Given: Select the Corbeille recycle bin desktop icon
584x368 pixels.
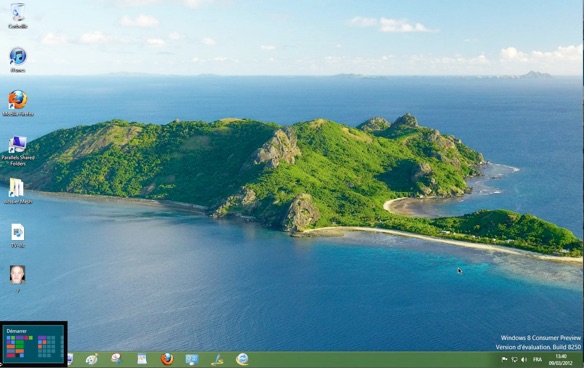Looking at the screenshot, I should (18, 16).
